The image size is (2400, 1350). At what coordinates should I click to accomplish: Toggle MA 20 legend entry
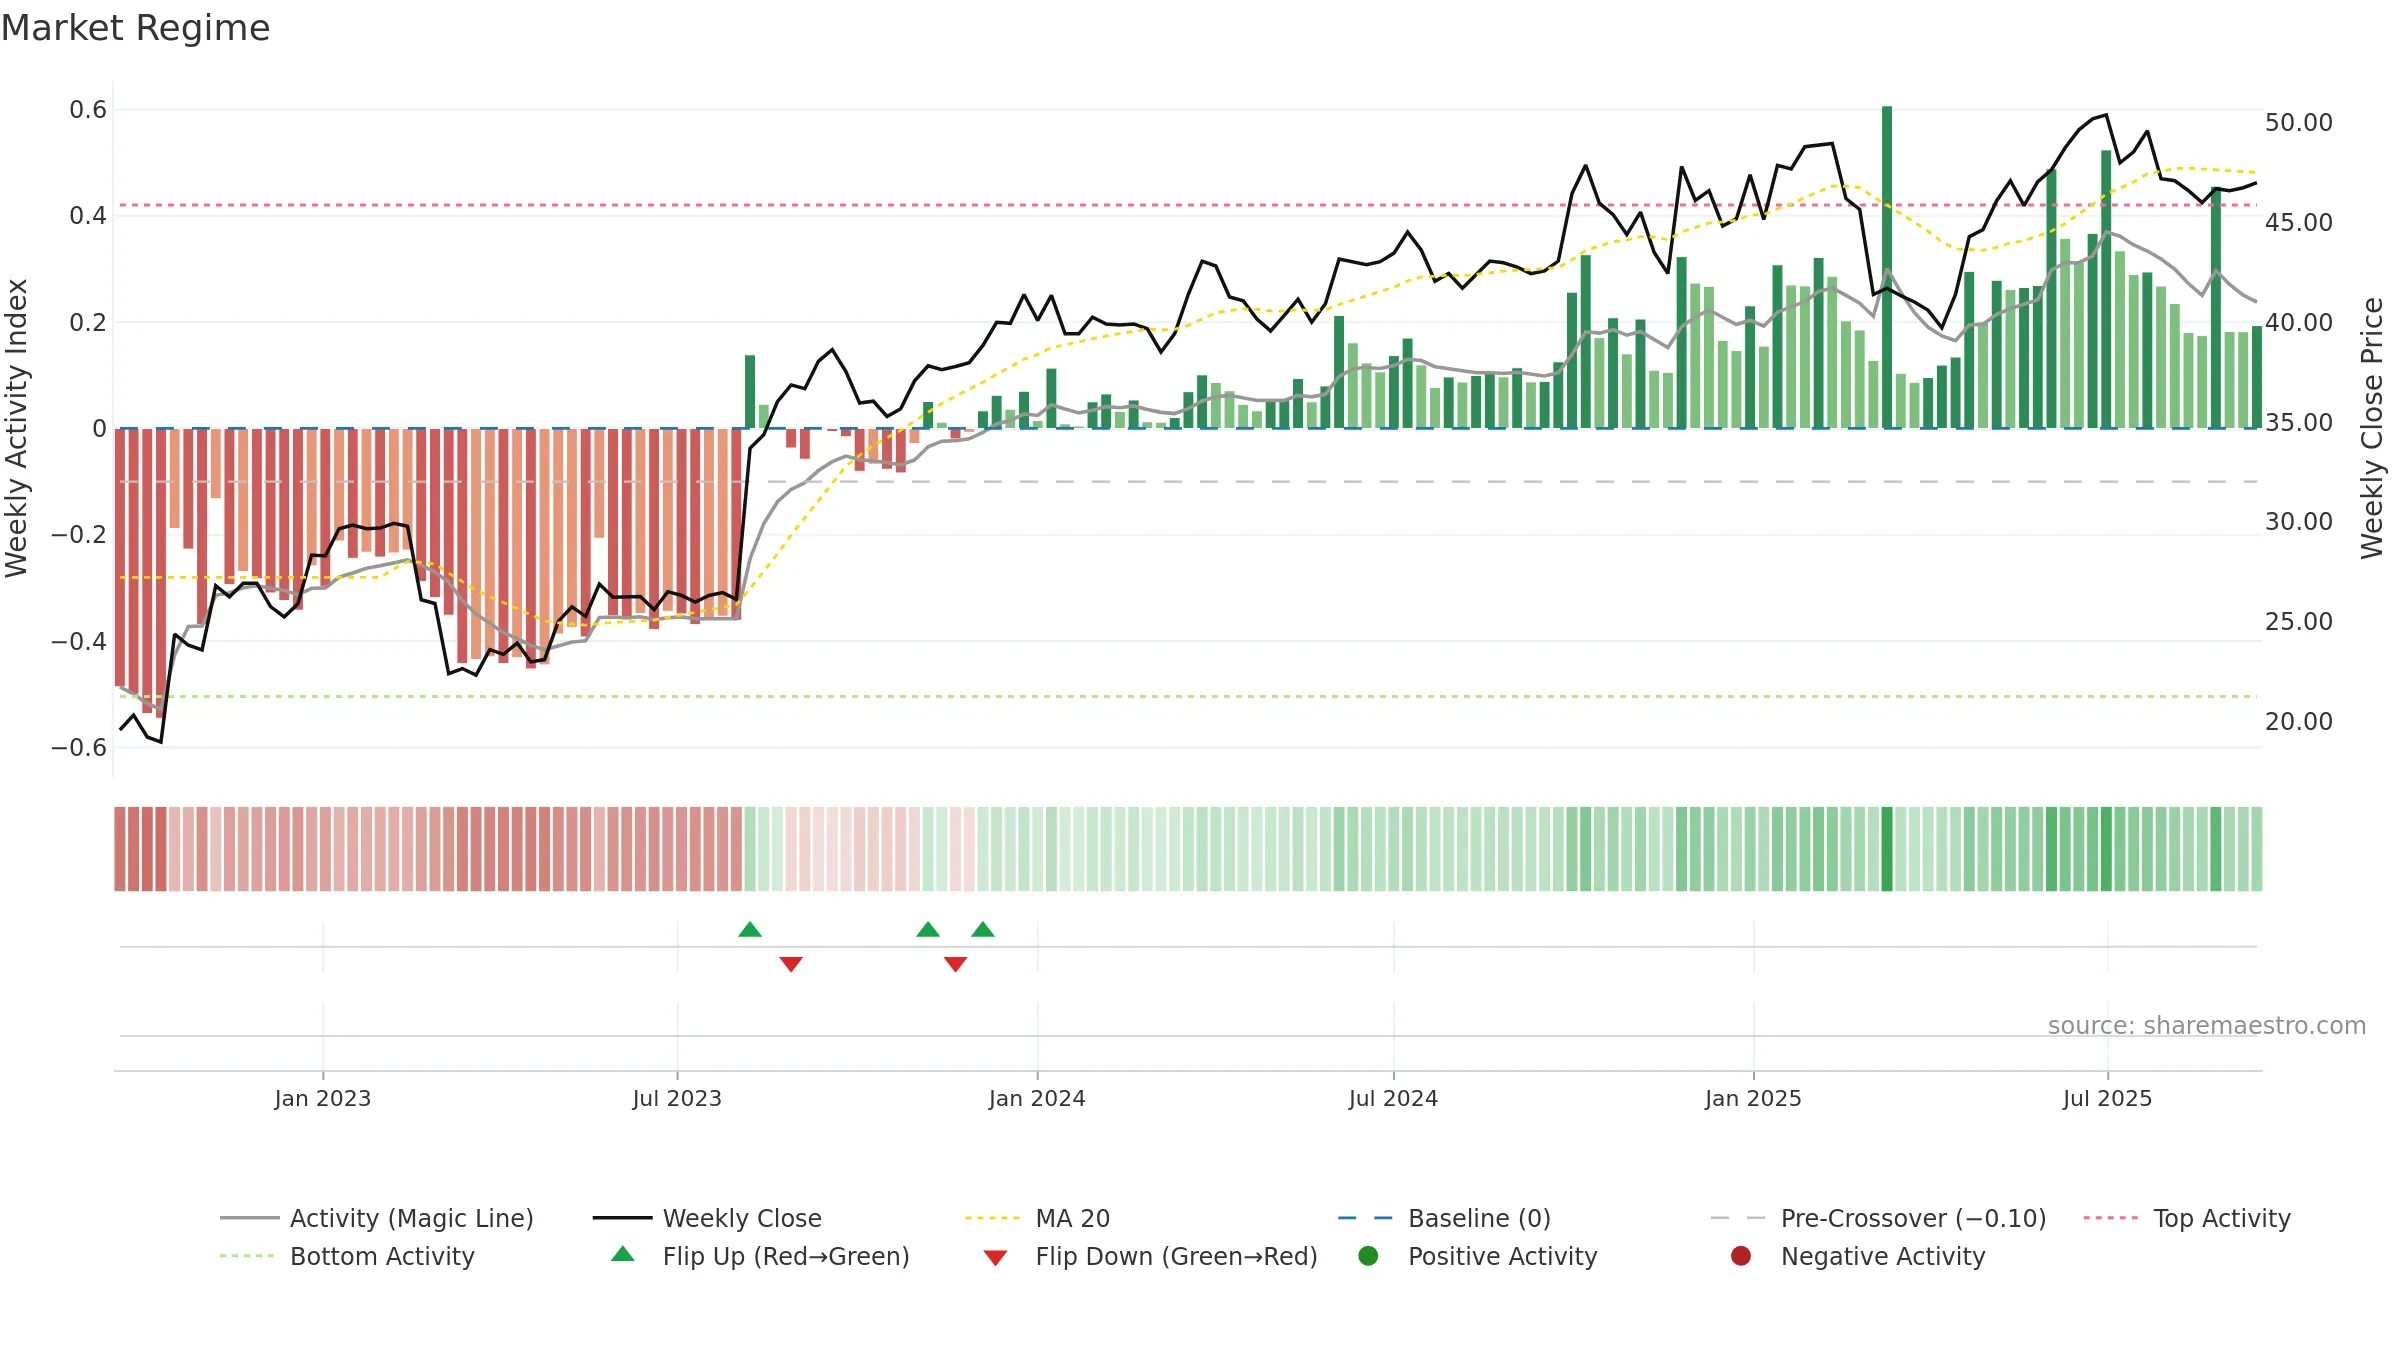(x=1037, y=1218)
